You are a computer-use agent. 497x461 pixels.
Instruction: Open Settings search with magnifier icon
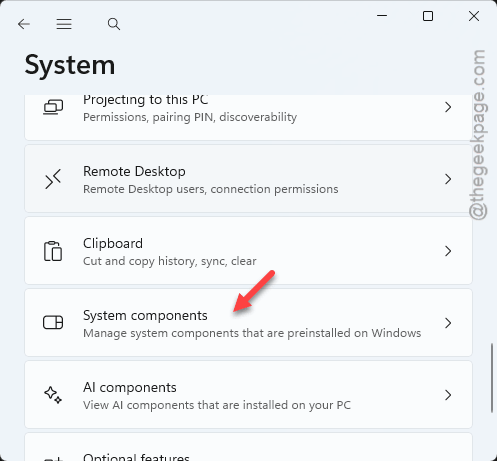(x=114, y=24)
